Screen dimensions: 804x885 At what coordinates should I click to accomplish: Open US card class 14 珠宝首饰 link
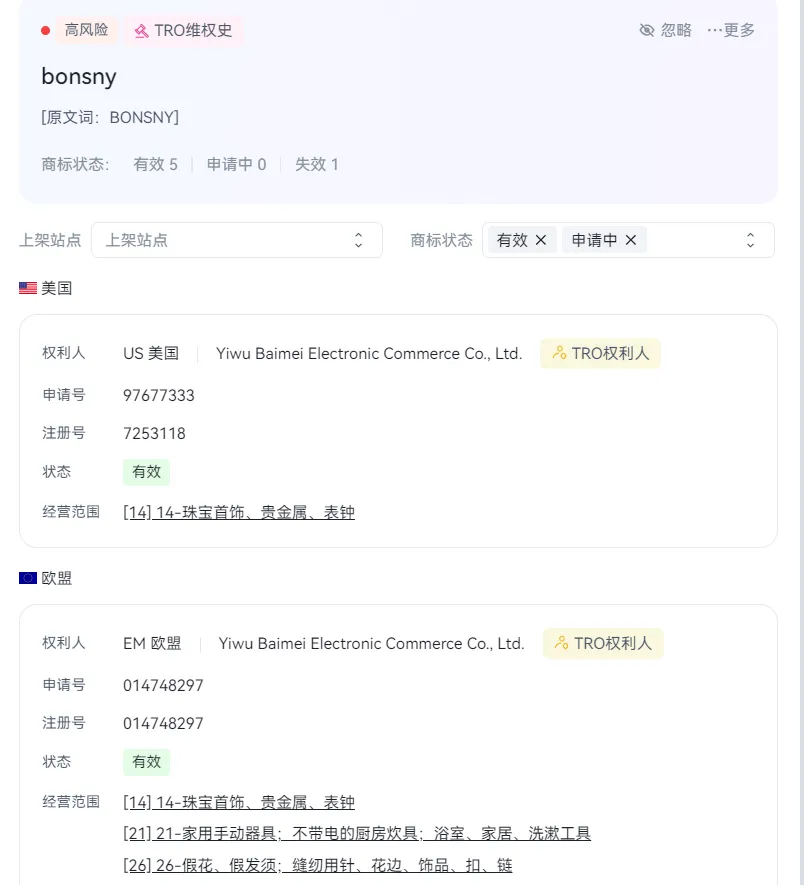click(239, 512)
